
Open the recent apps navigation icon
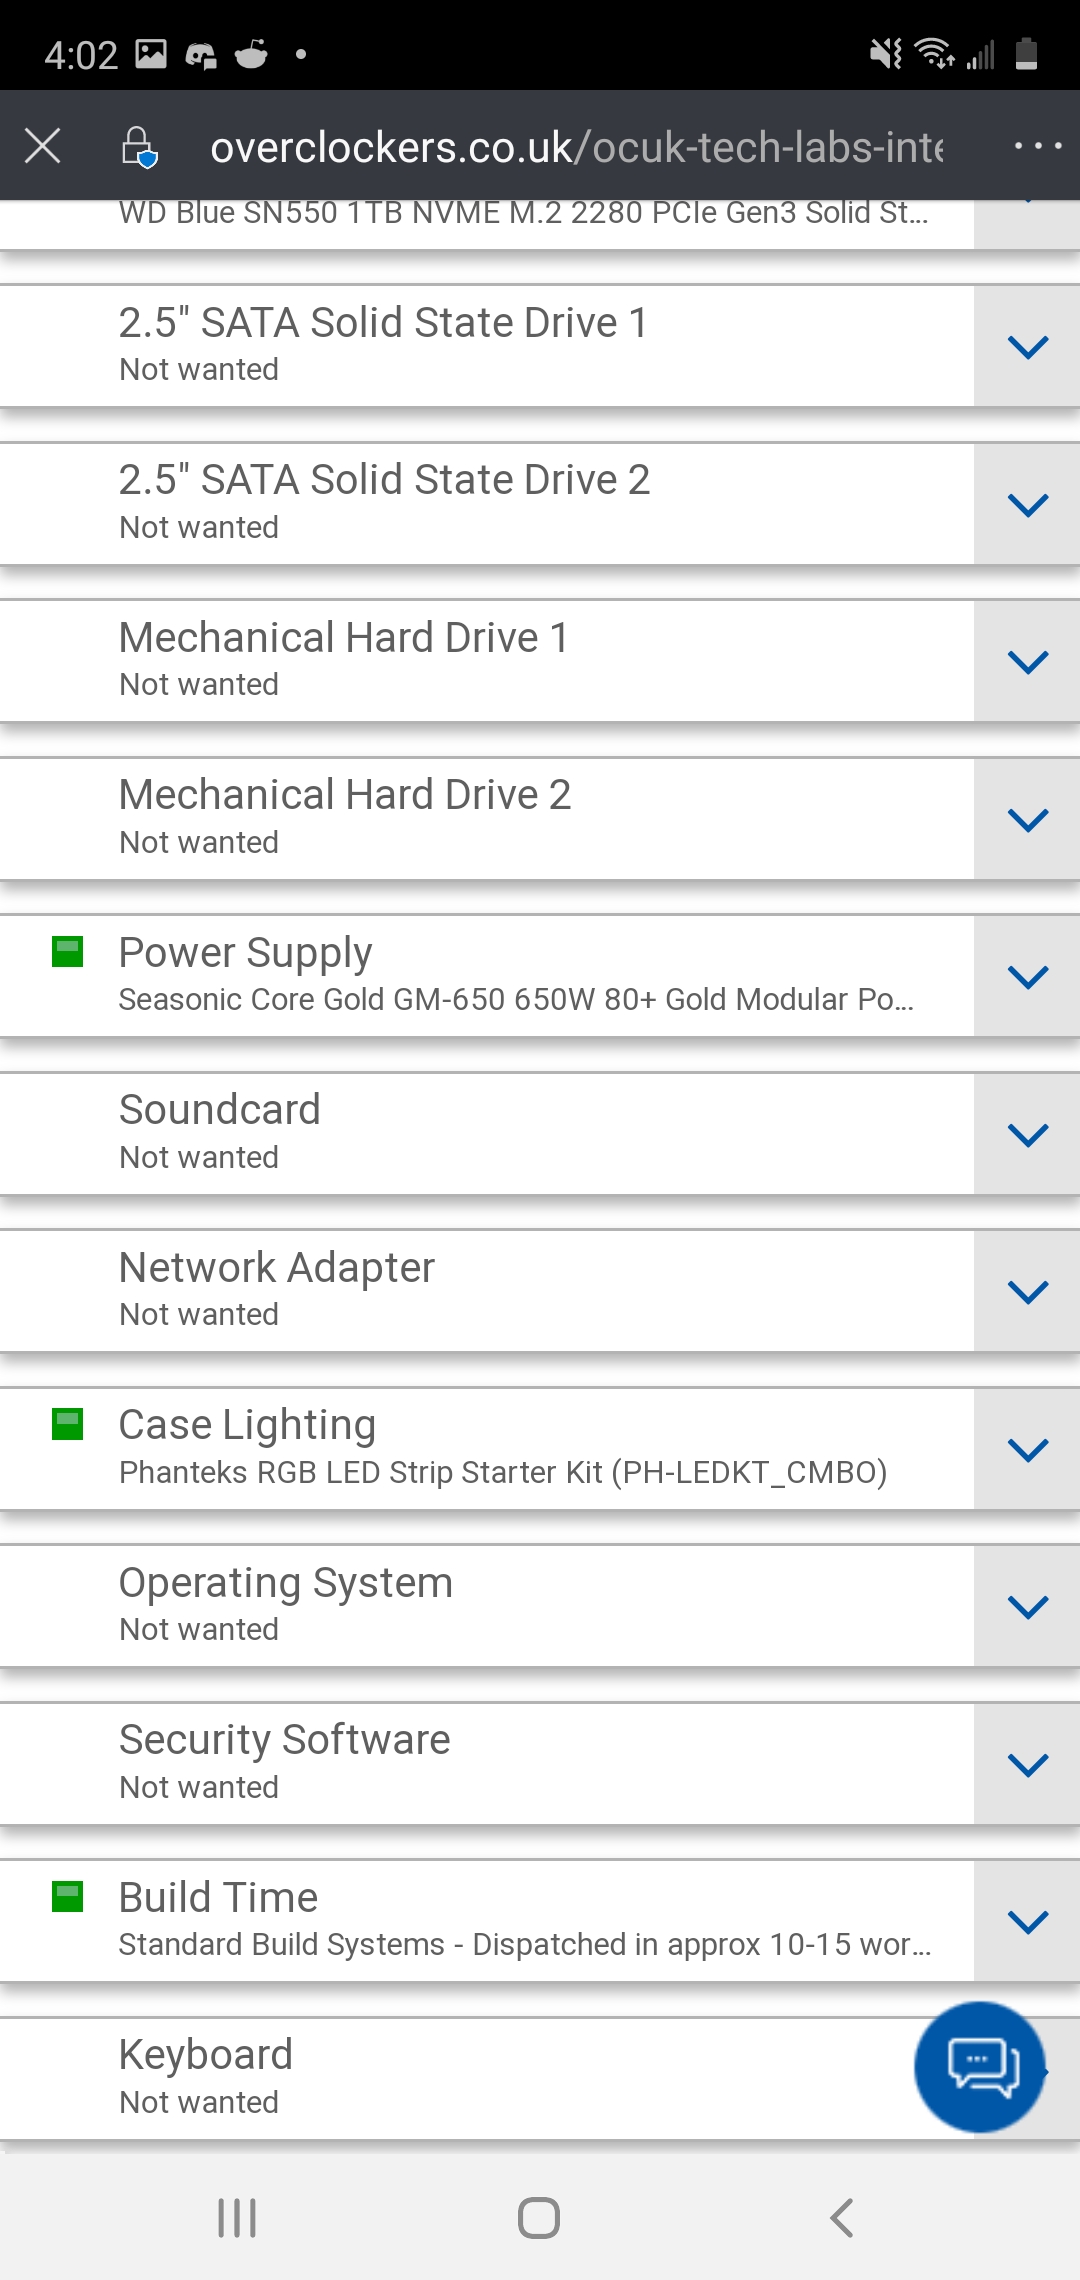click(237, 2217)
